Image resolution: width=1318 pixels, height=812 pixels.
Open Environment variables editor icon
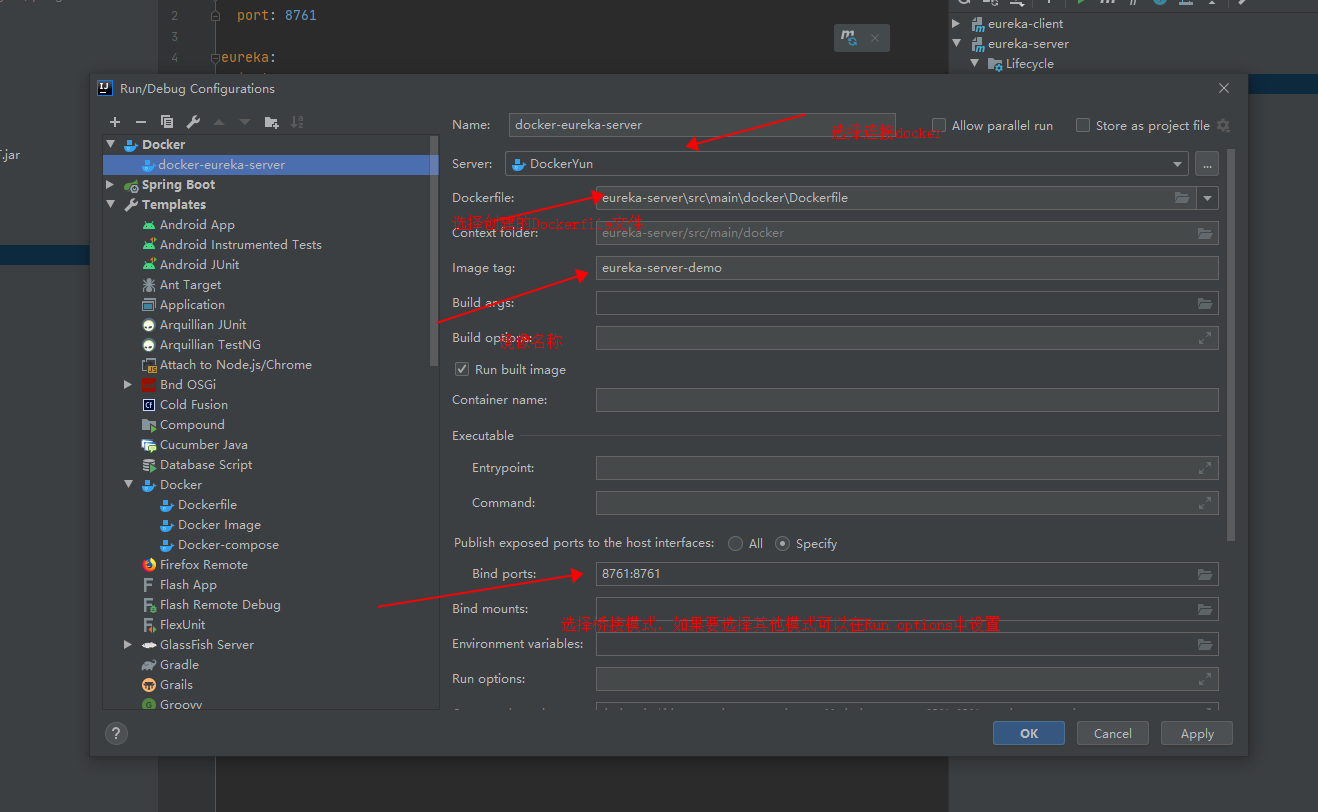pyautogui.click(x=1205, y=644)
